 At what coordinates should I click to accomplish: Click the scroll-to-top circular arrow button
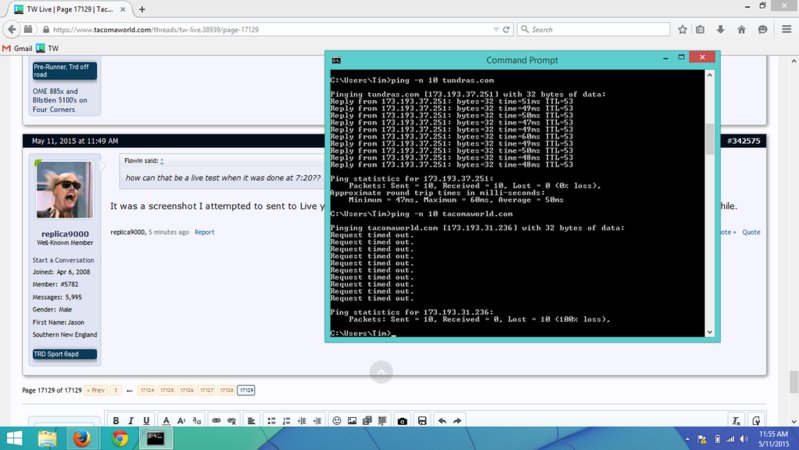tap(381, 372)
